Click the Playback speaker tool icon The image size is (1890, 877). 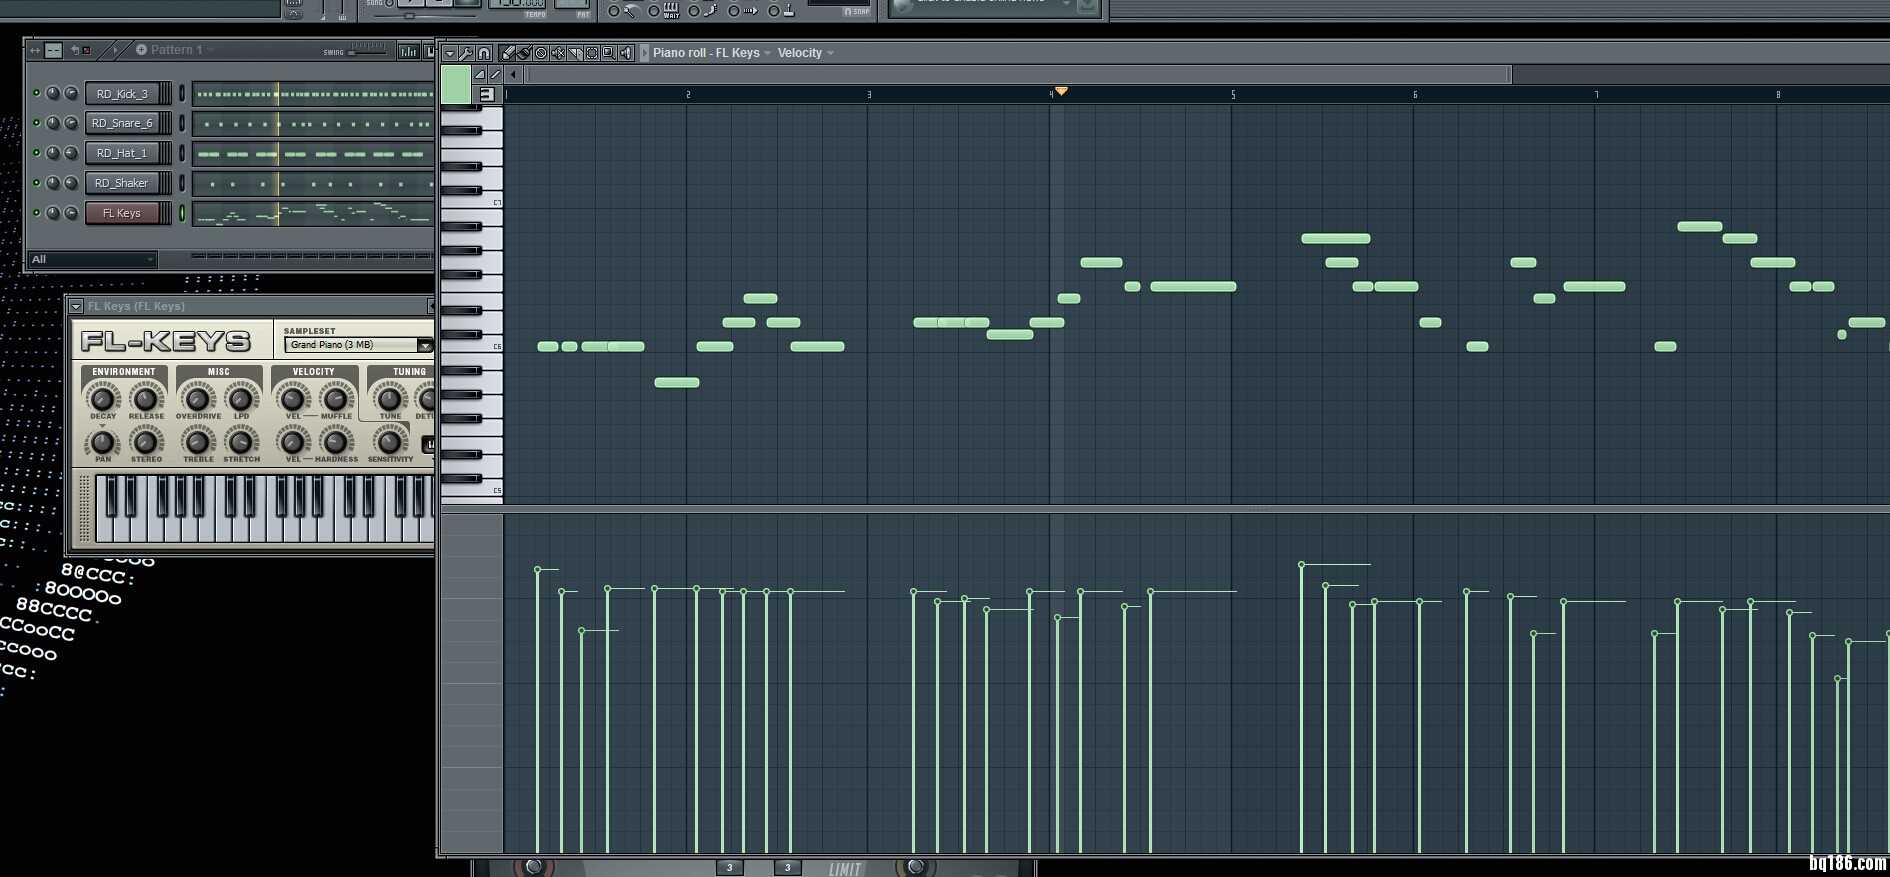(626, 53)
